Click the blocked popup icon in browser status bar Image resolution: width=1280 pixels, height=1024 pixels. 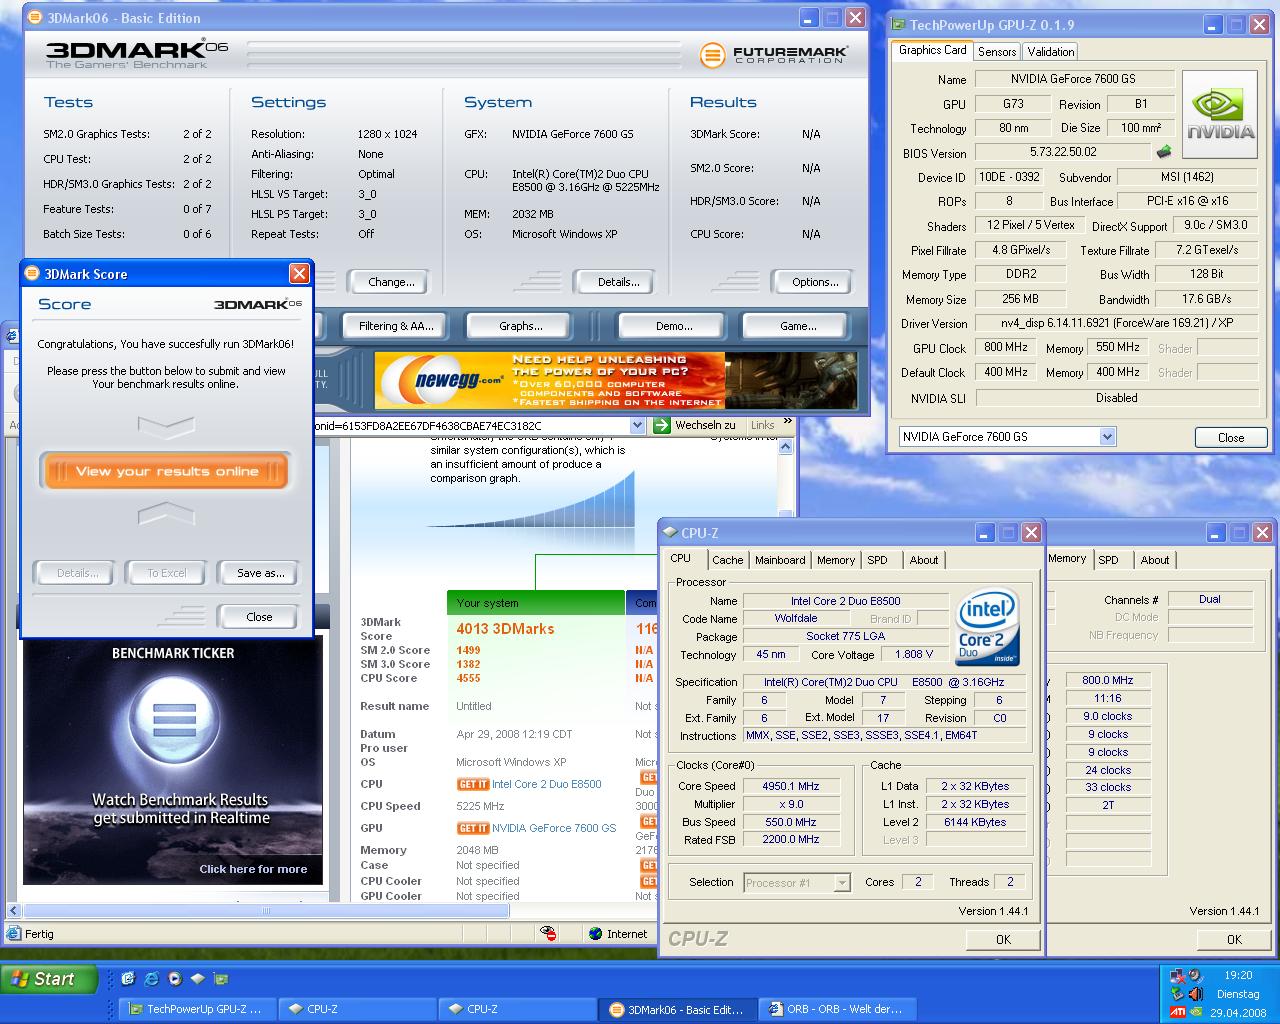[548, 934]
